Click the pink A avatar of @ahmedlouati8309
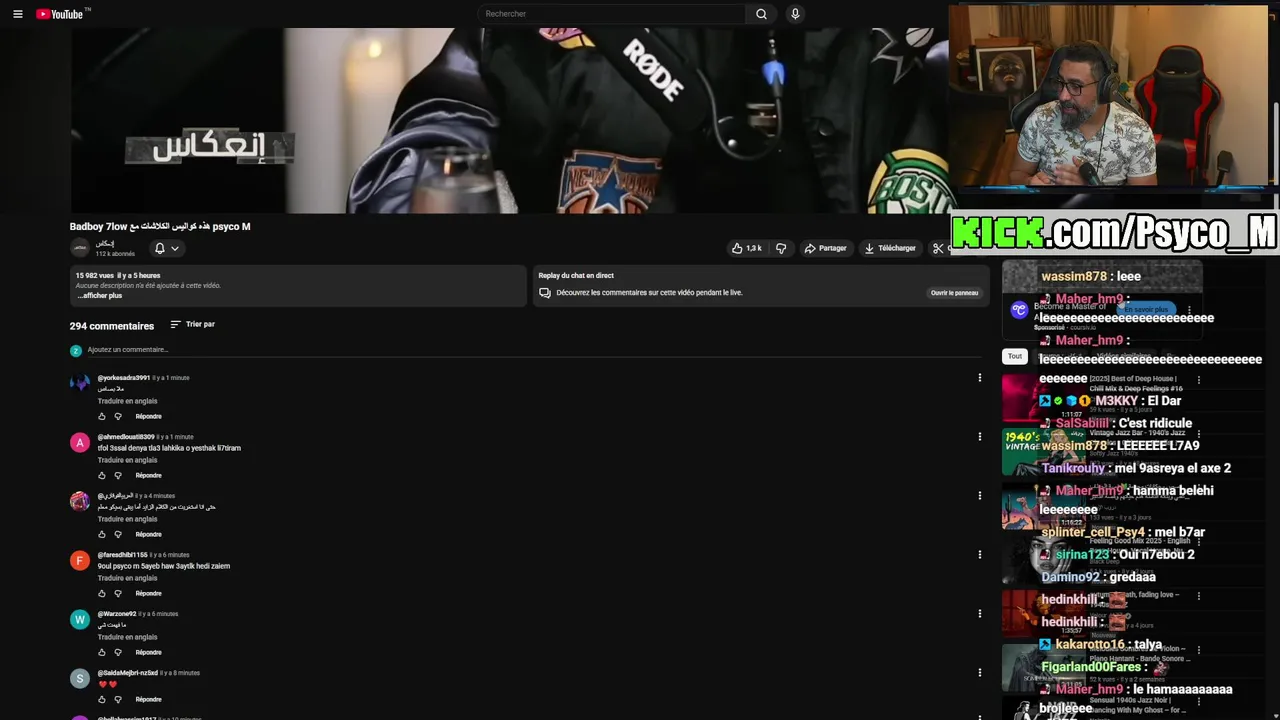Screen dimensions: 1280x720 80,443
